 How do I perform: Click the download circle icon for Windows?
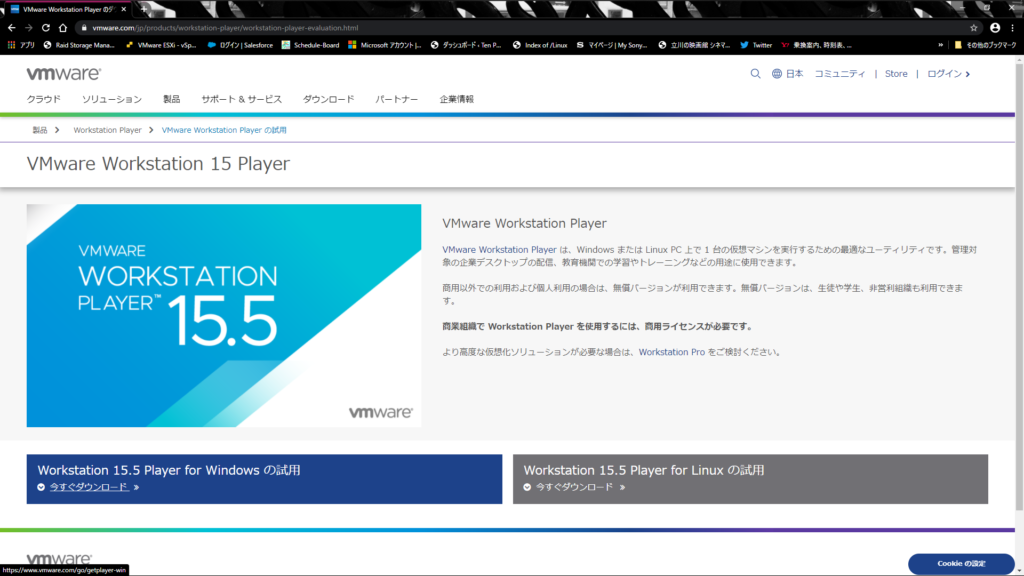pyautogui.click(x=41, y=487)
